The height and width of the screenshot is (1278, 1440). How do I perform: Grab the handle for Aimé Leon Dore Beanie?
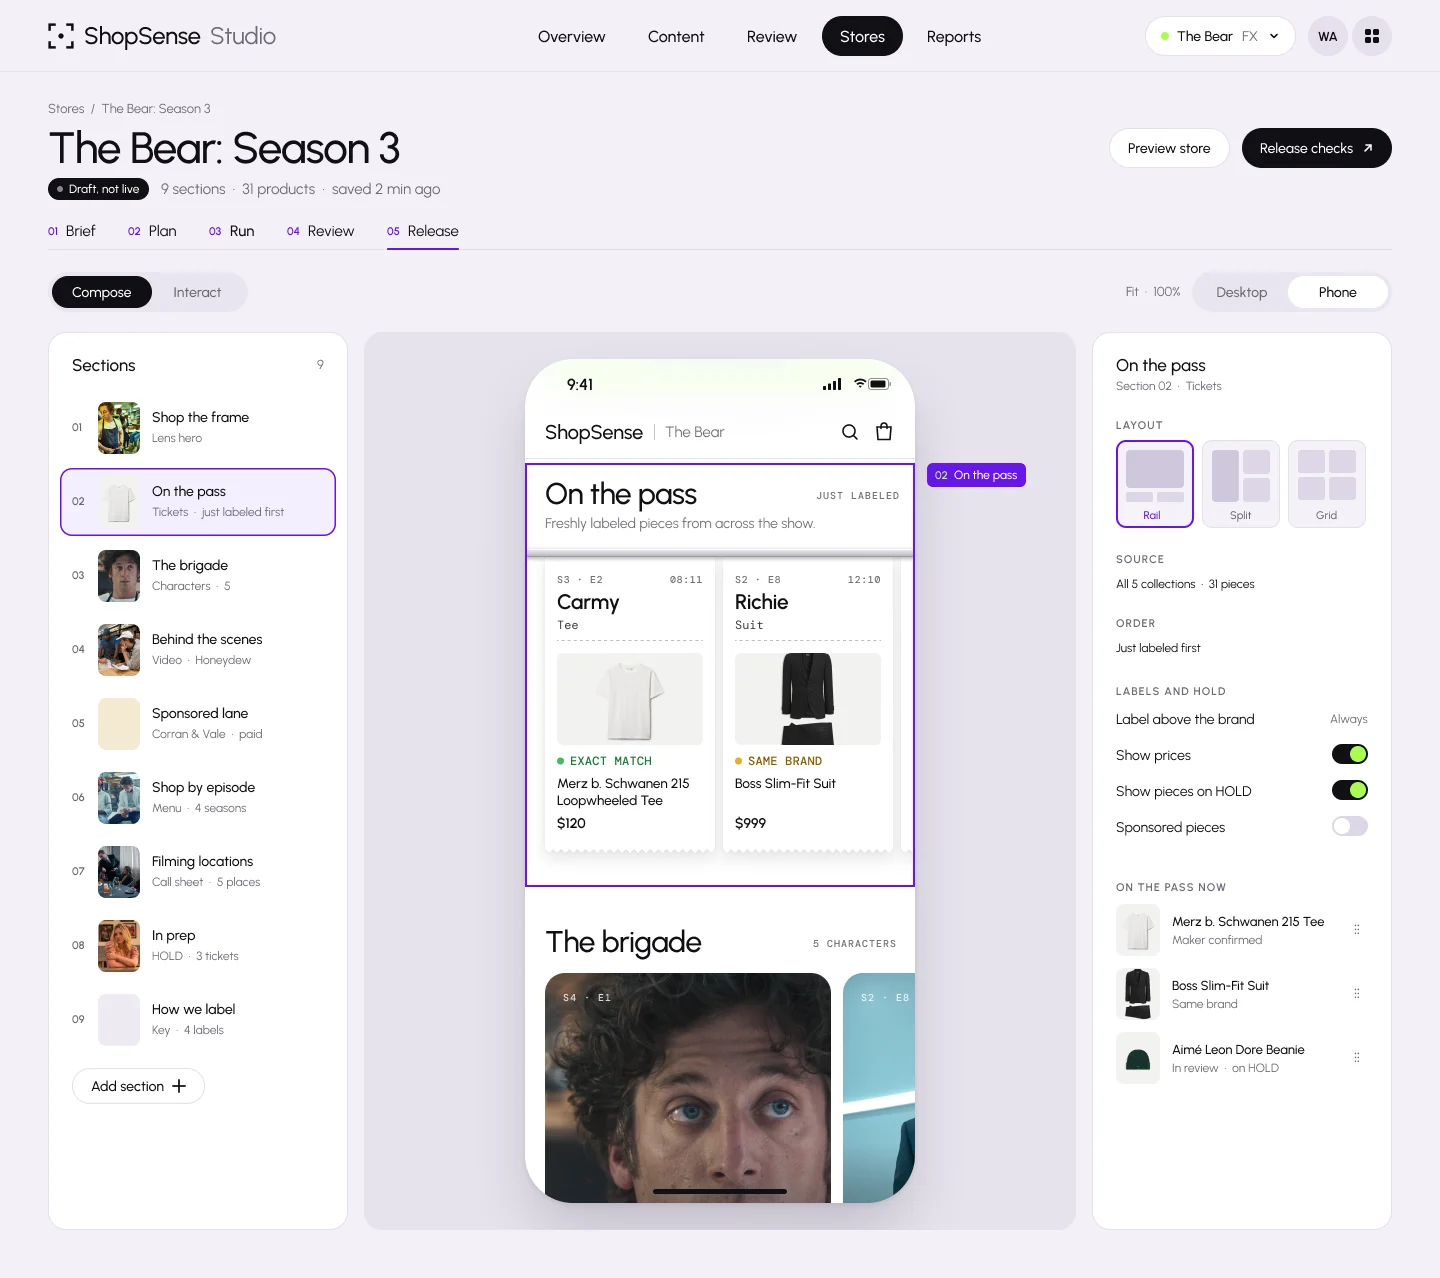pos(1357,1058)
